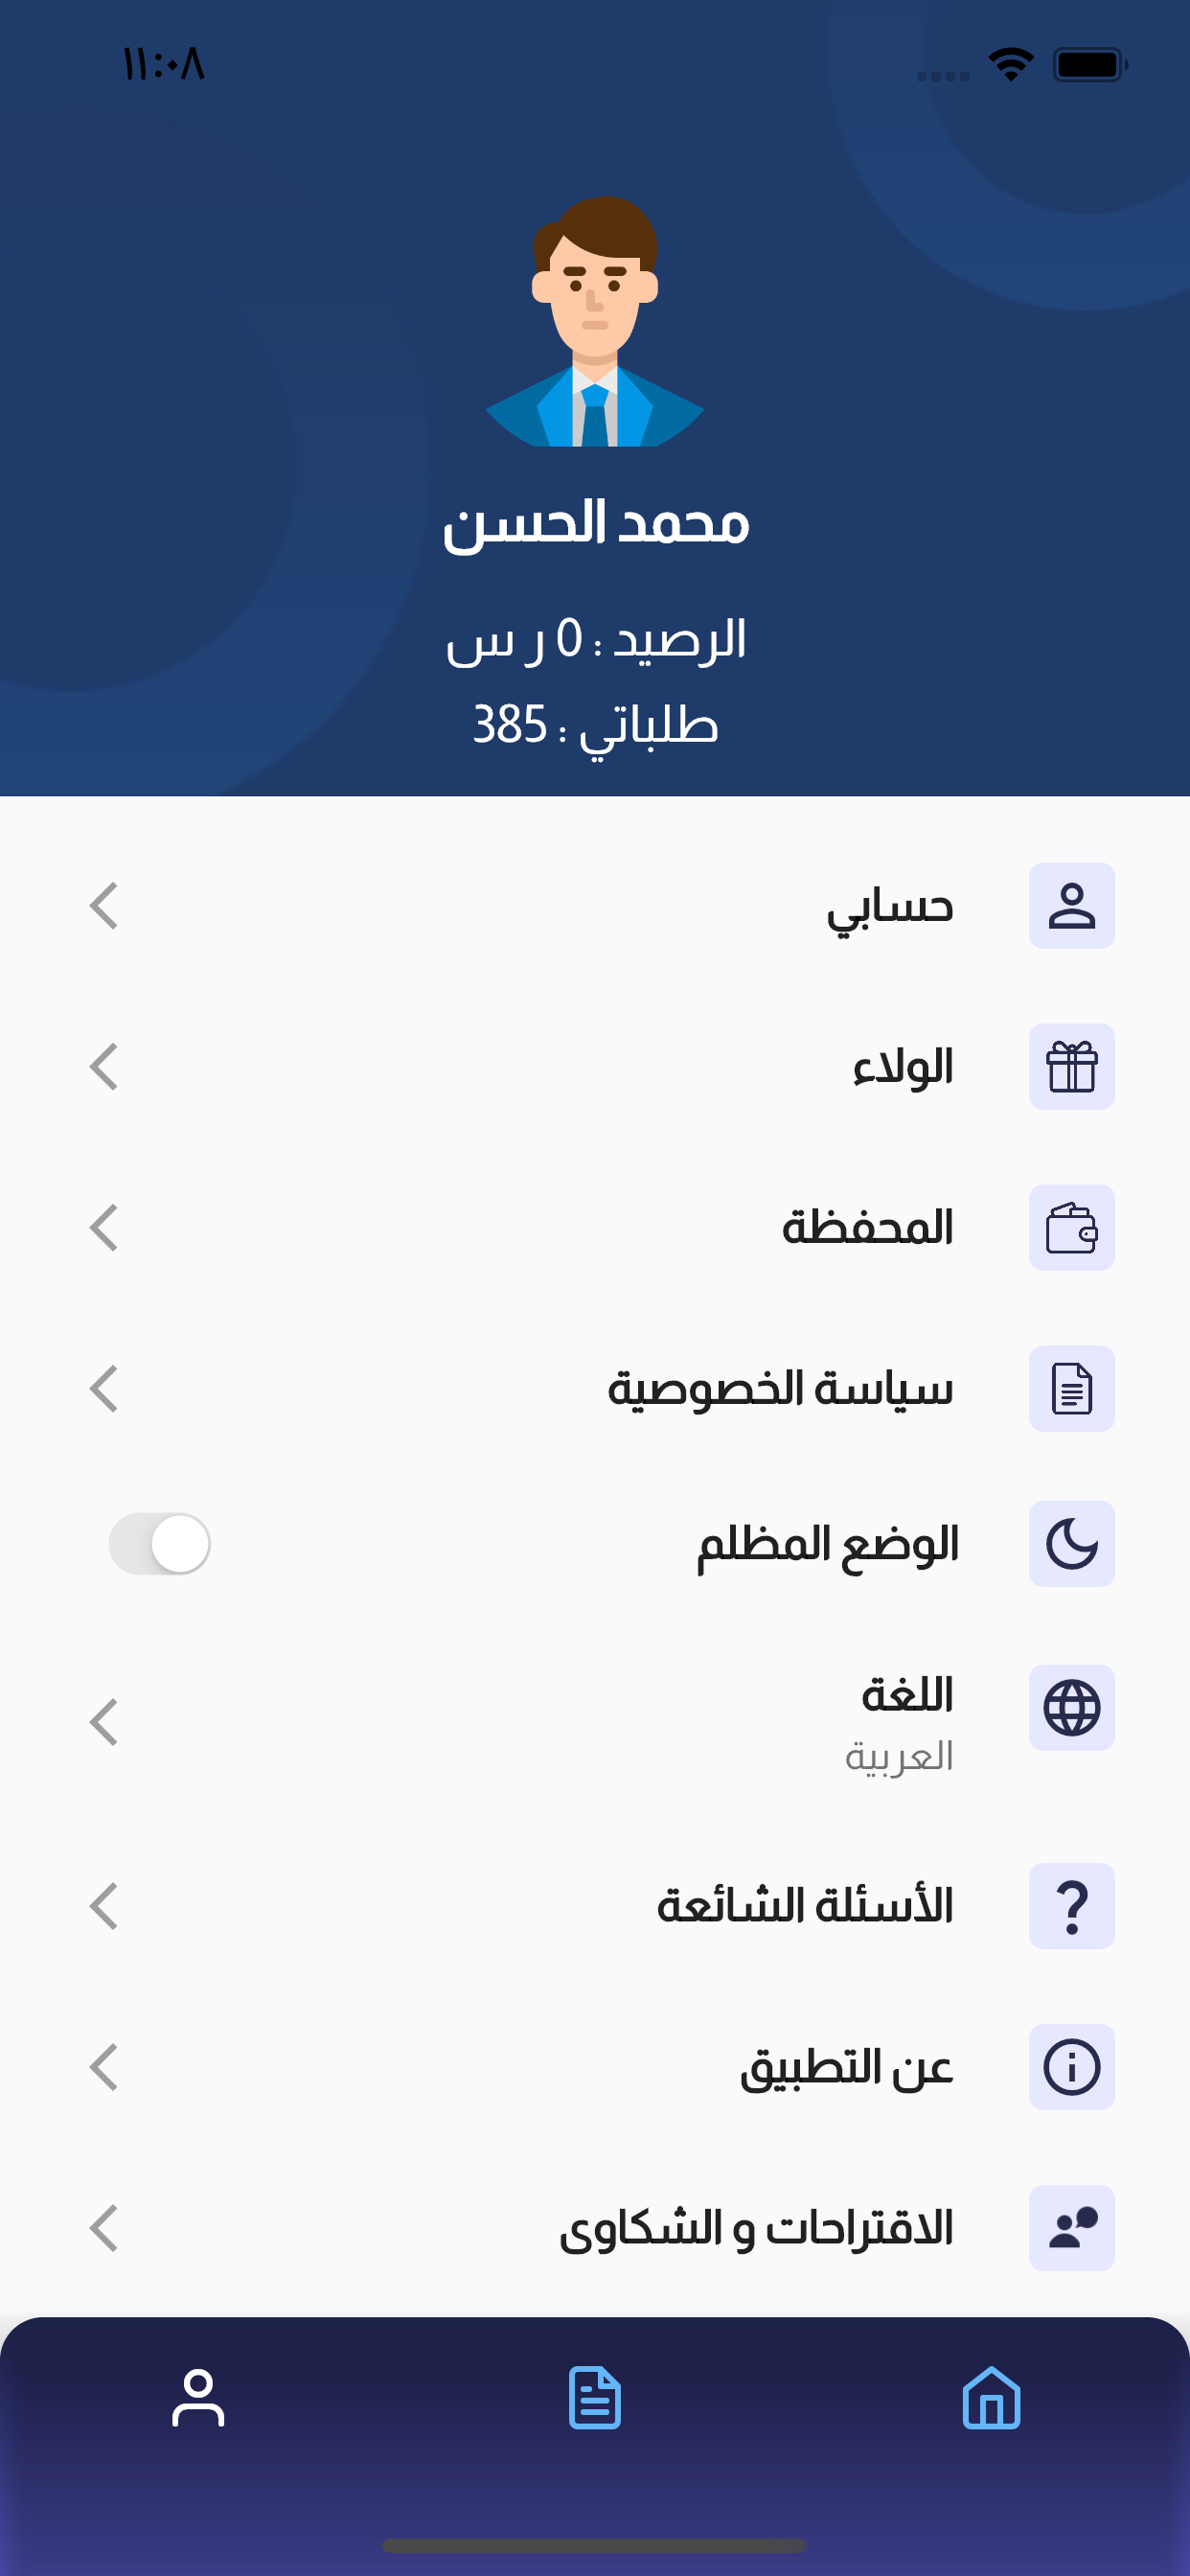This screenshot has width=1190, height=2576.
Task: Tap the moon icon for الوضع المظلم
Action: 1071,1544
